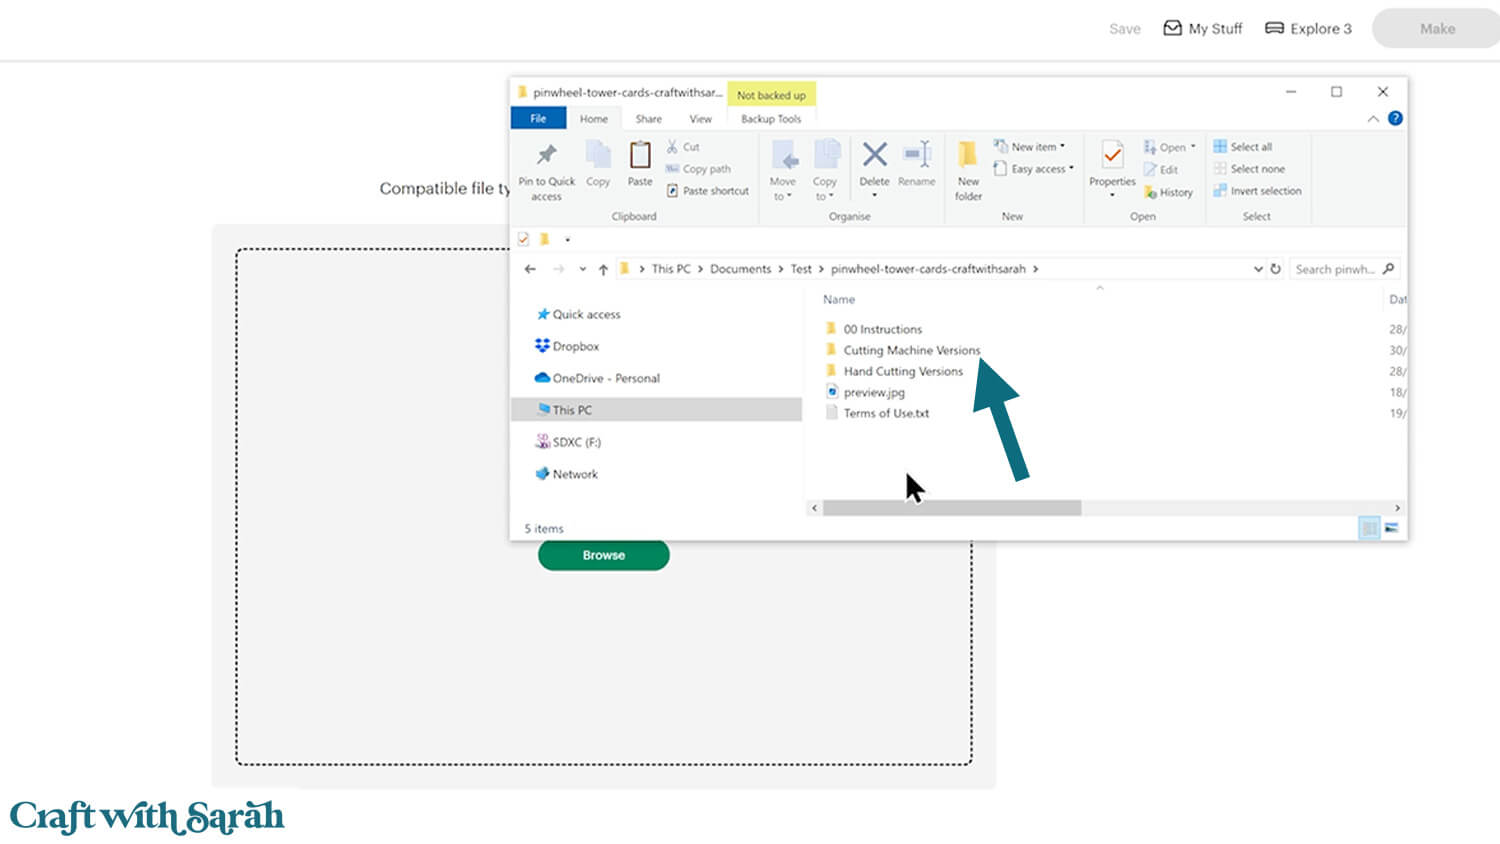Switch to the View ribbon tab
This screenshot has width=1500, height=844.
tap(700, 119)
